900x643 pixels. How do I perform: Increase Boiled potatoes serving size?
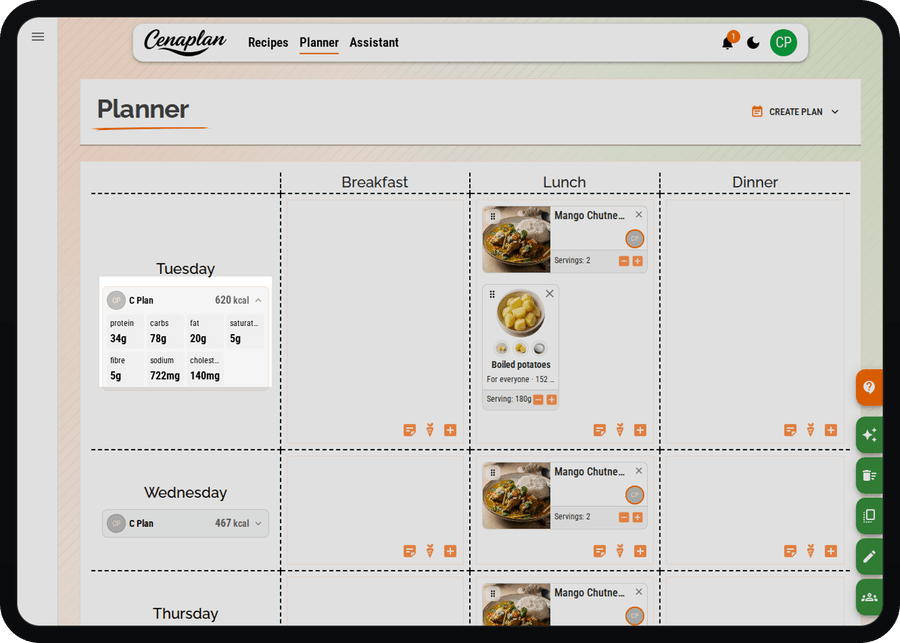(552, 400)
